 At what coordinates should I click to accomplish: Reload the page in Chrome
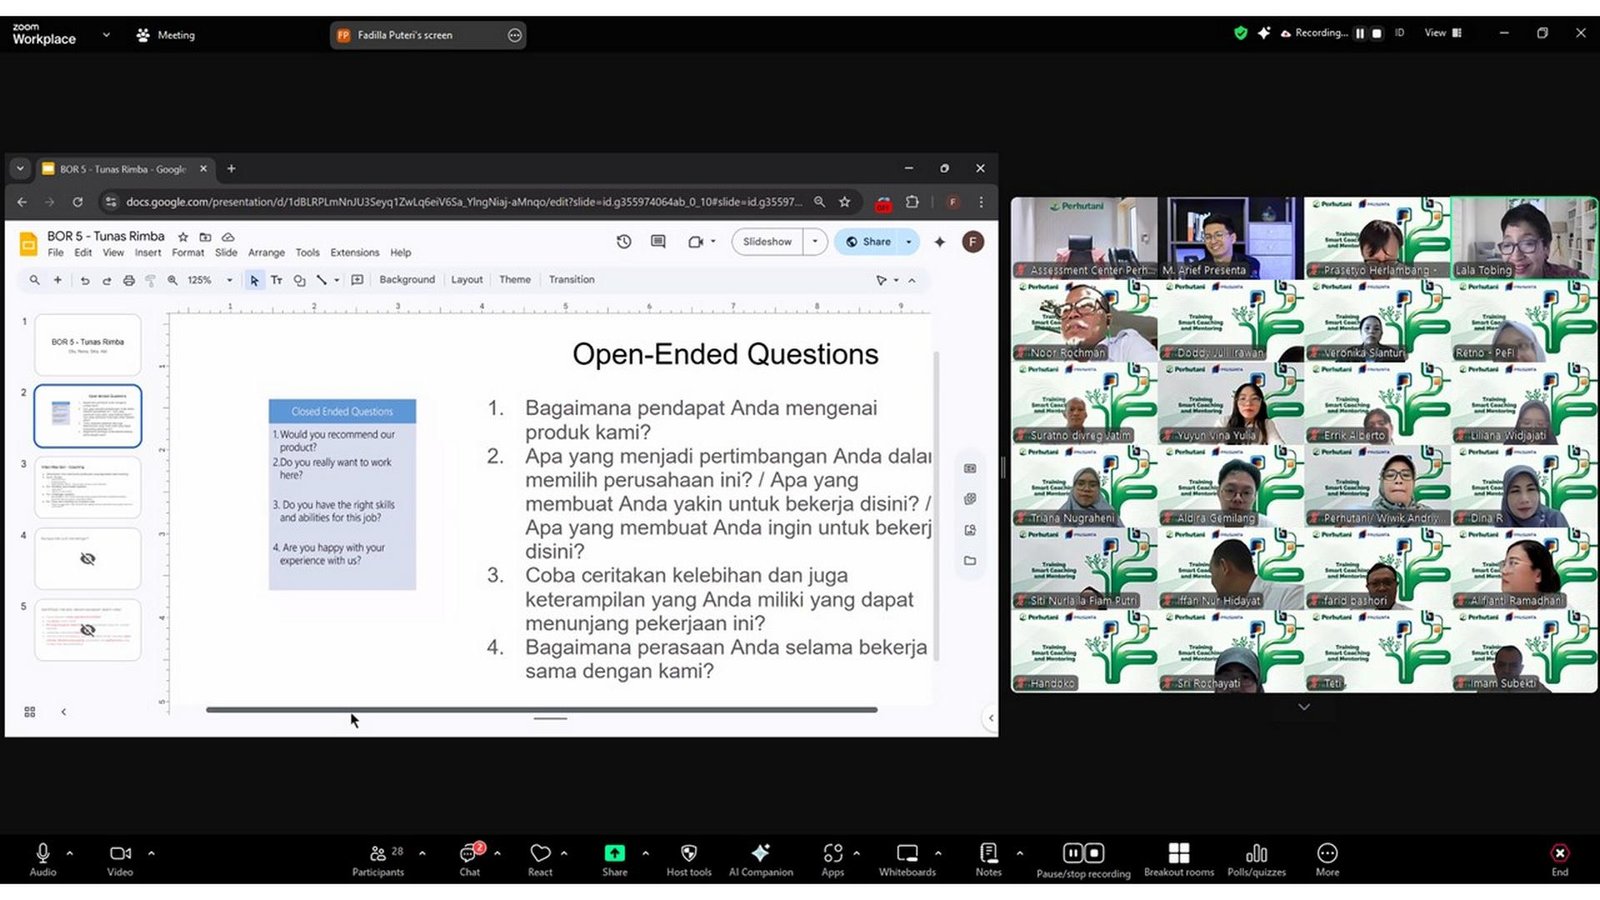[x=77, y=202]
